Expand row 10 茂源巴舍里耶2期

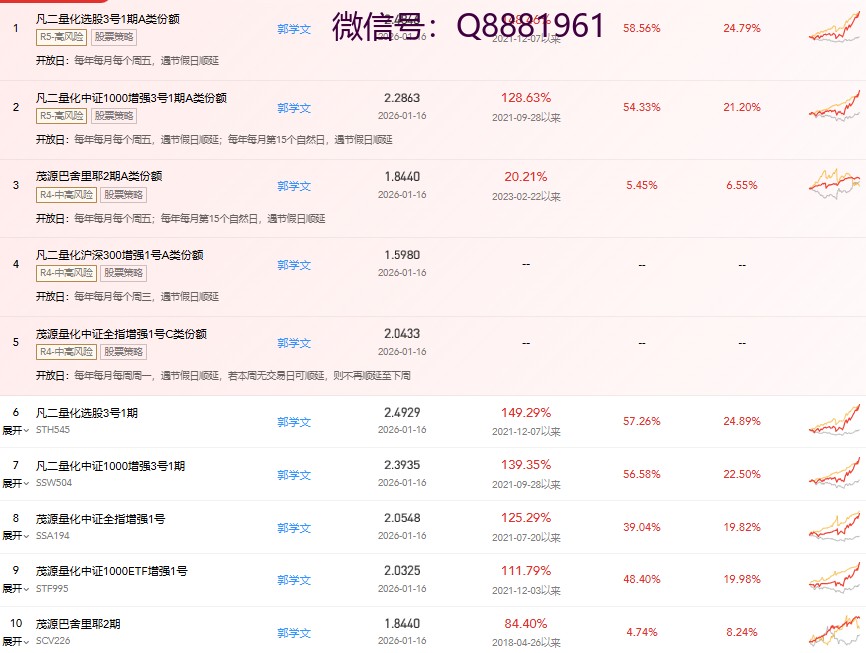pyautogui.click(x=15, y=641)
